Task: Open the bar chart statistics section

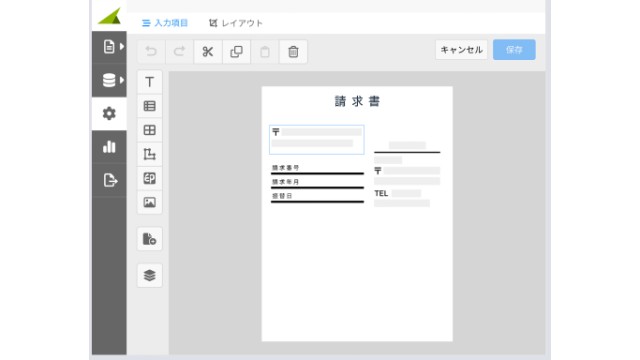Action: pos(109,147)
